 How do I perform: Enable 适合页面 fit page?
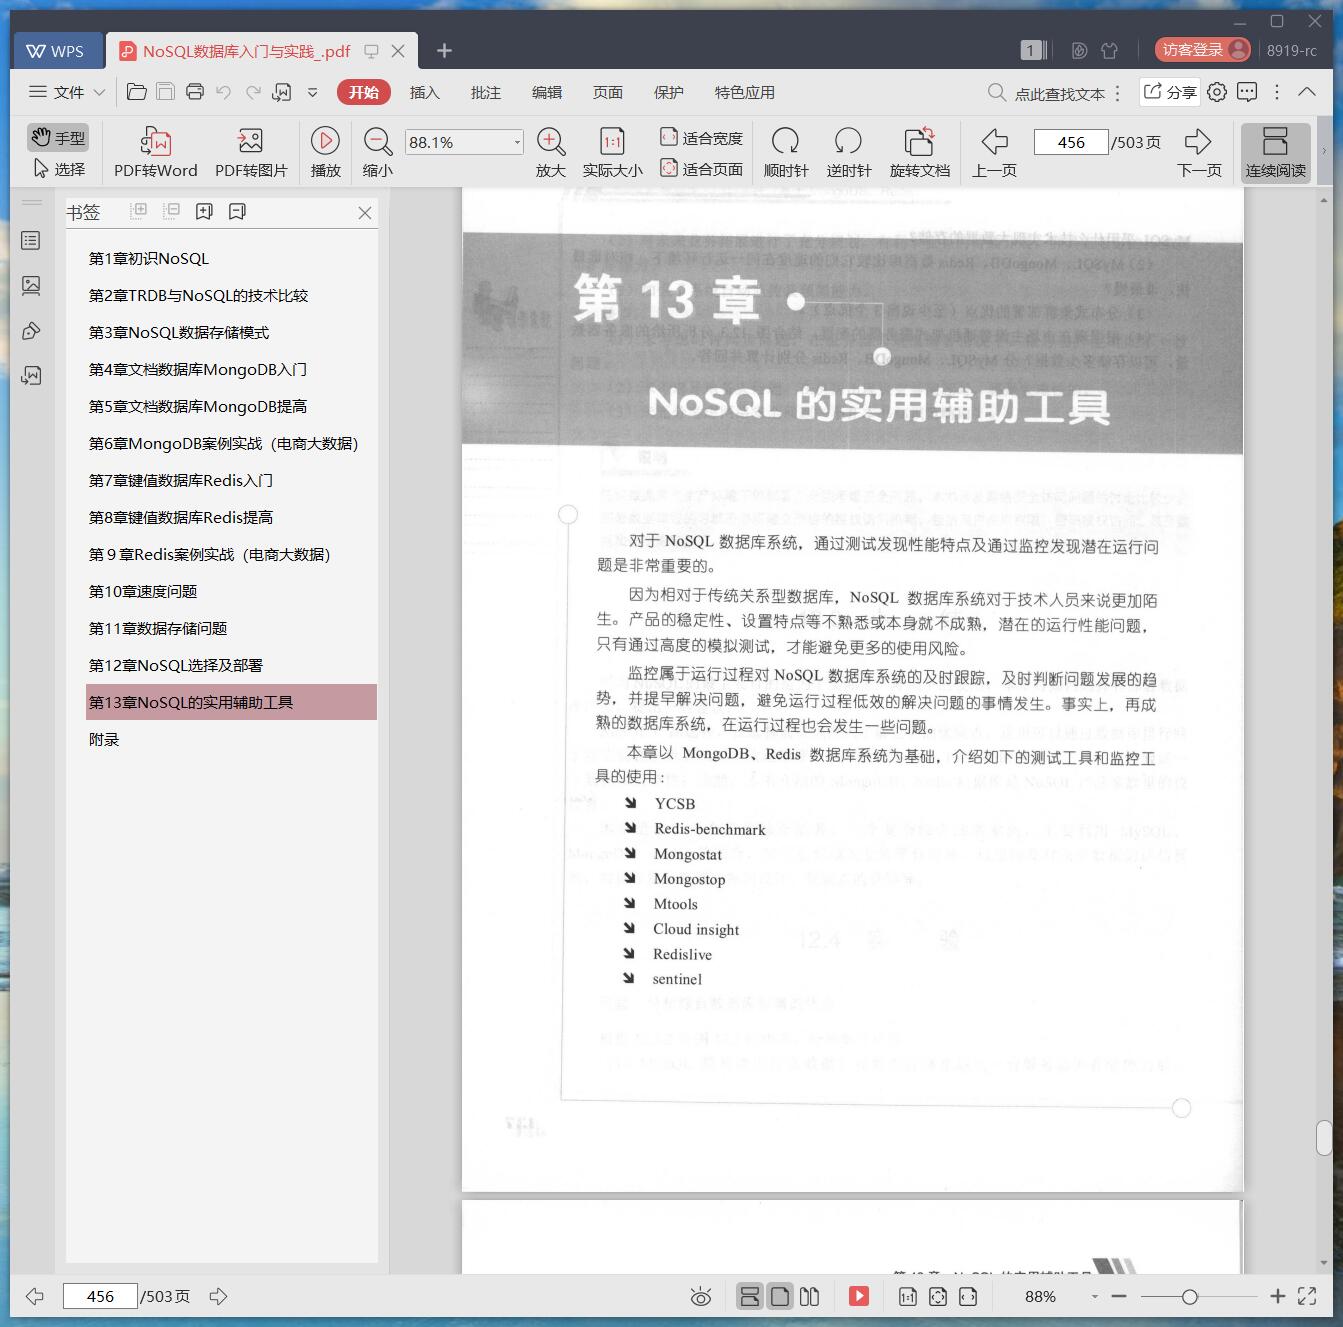pyautogui.click(x=701, y=169)
